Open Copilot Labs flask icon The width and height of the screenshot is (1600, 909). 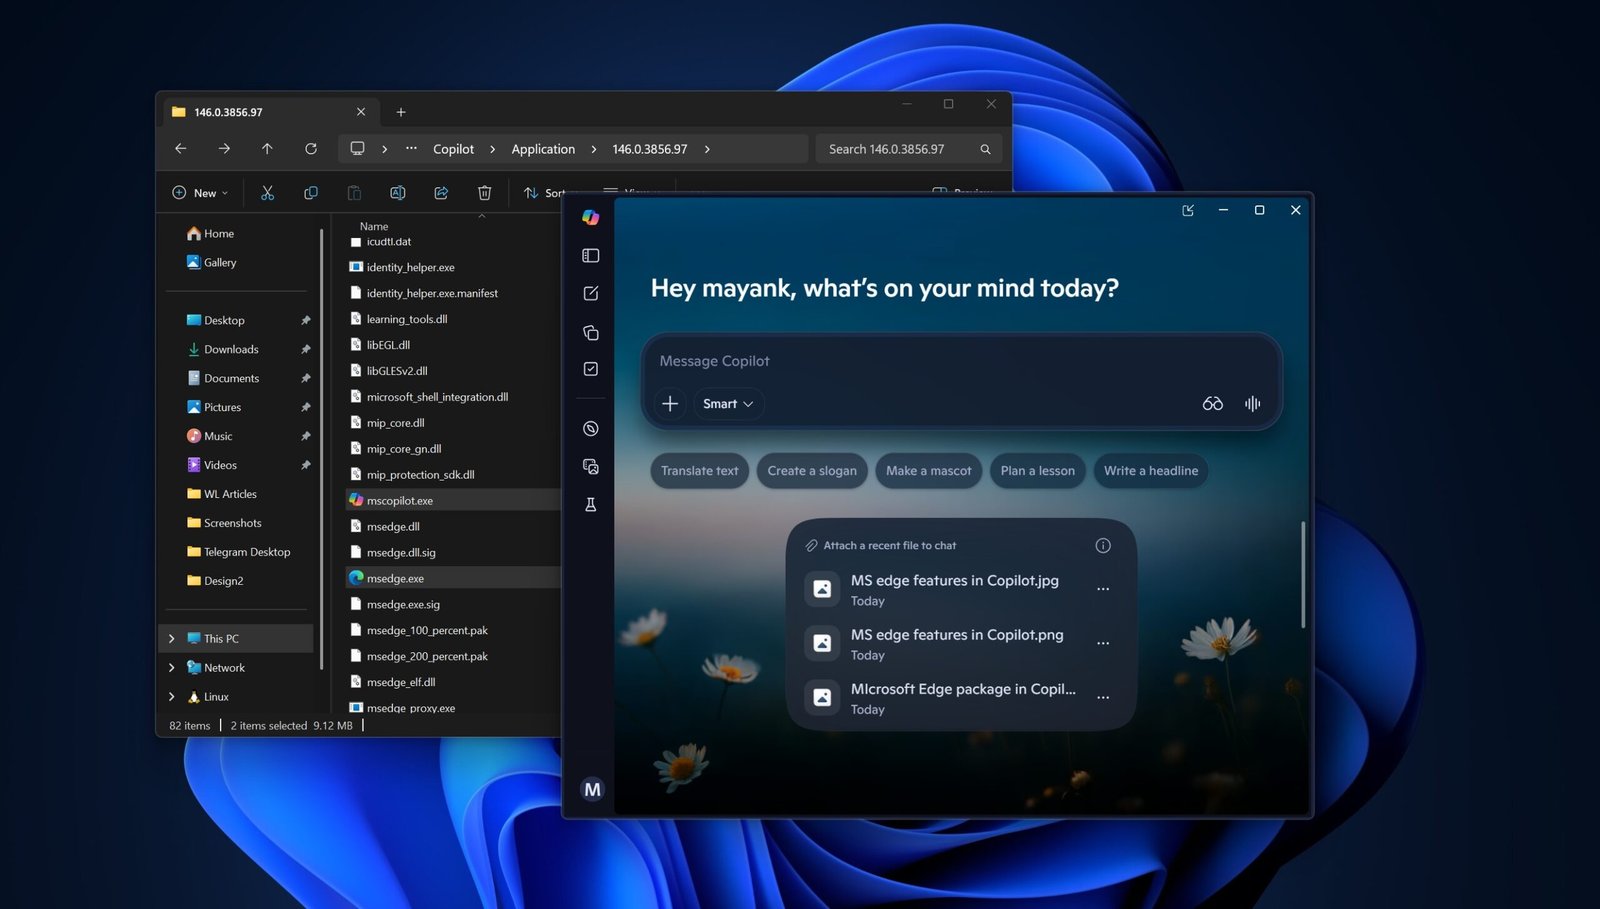[590, 504]
